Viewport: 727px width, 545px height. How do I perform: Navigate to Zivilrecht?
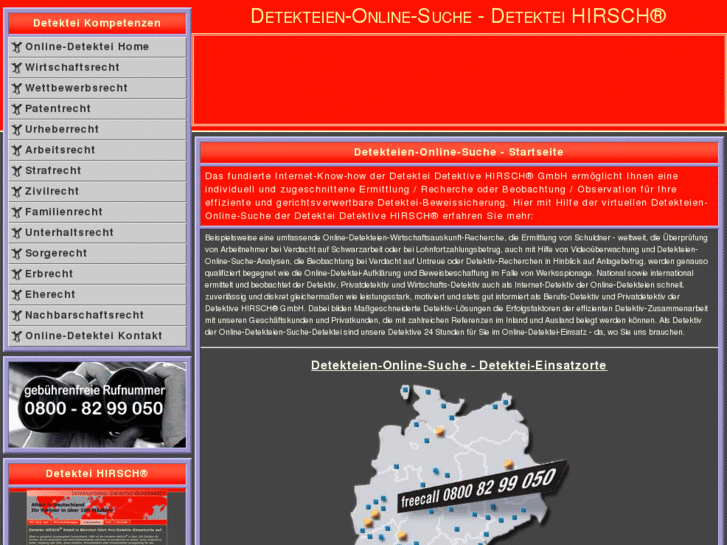97,192
